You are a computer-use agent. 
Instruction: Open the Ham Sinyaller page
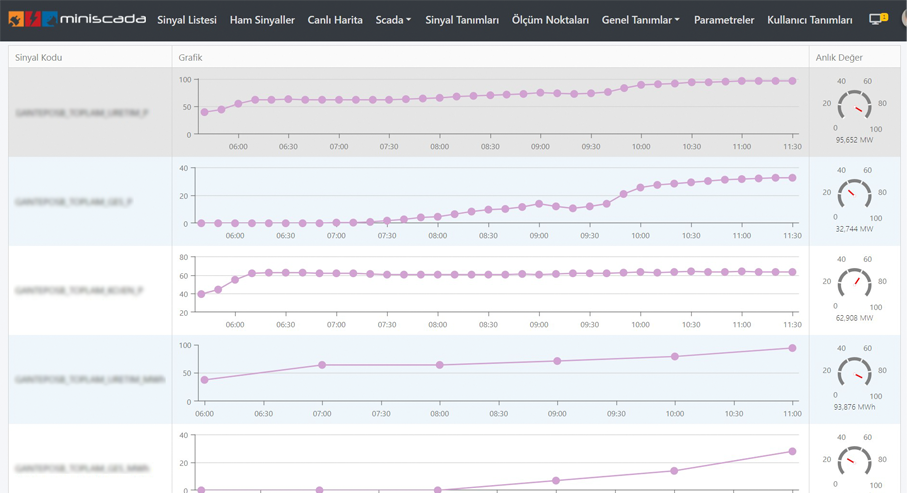(262, 20)
